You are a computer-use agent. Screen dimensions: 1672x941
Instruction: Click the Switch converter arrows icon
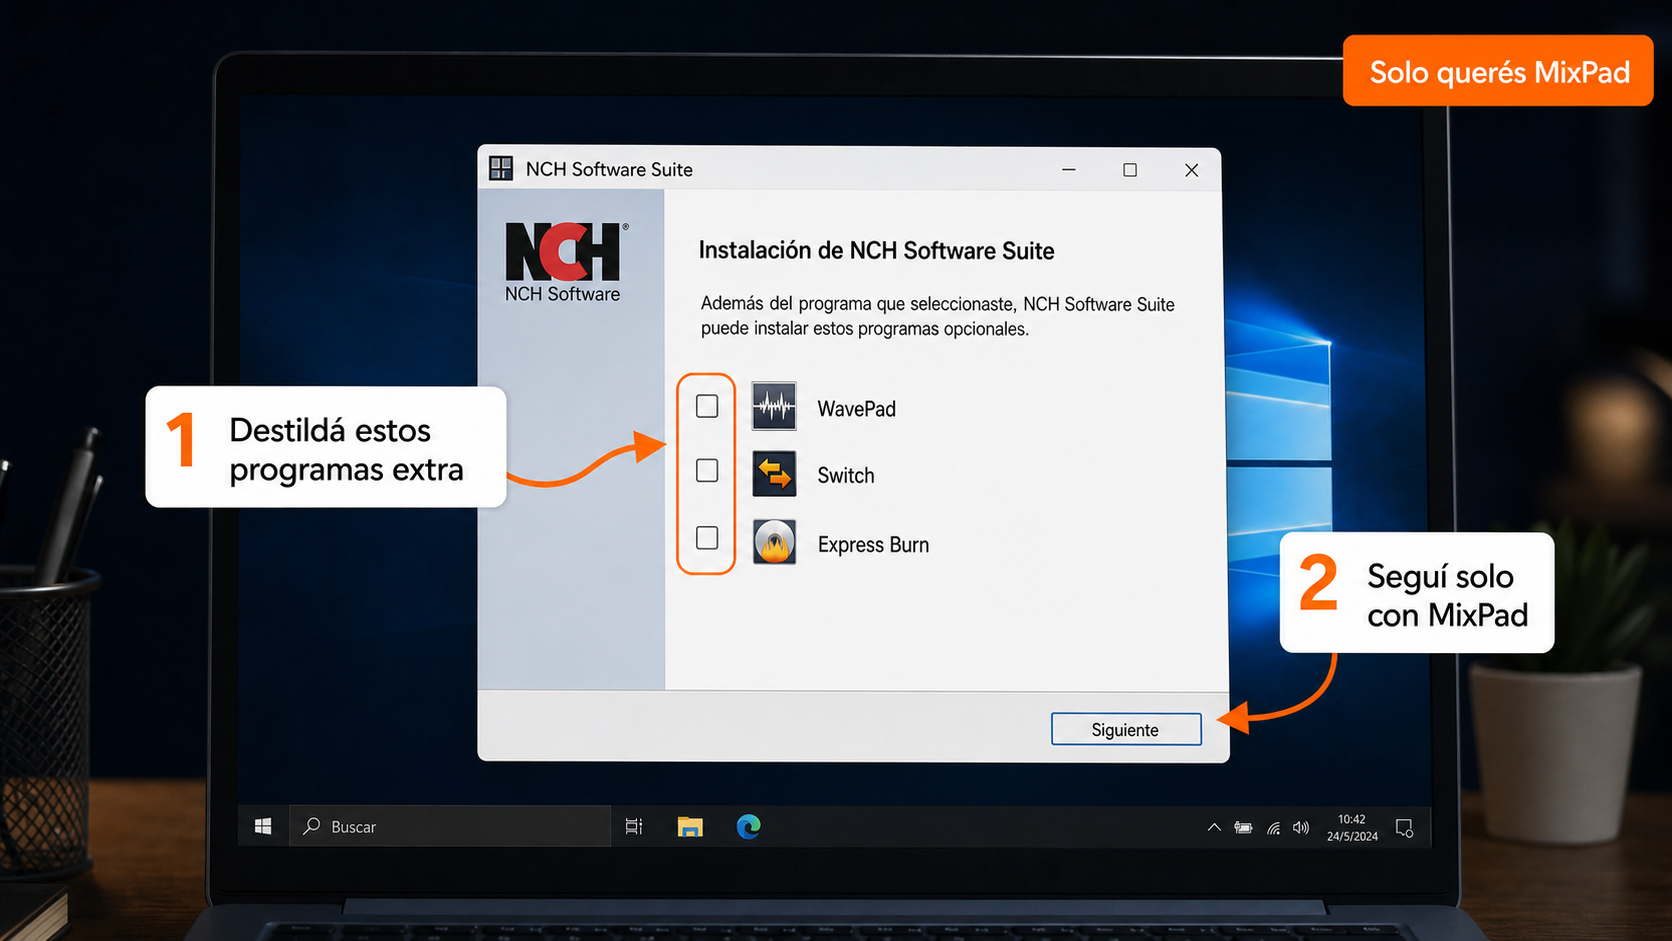[x=774, y=473]
